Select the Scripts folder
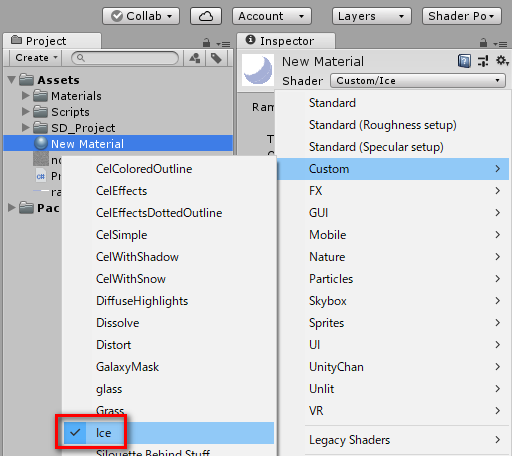 tap(61, 112)
